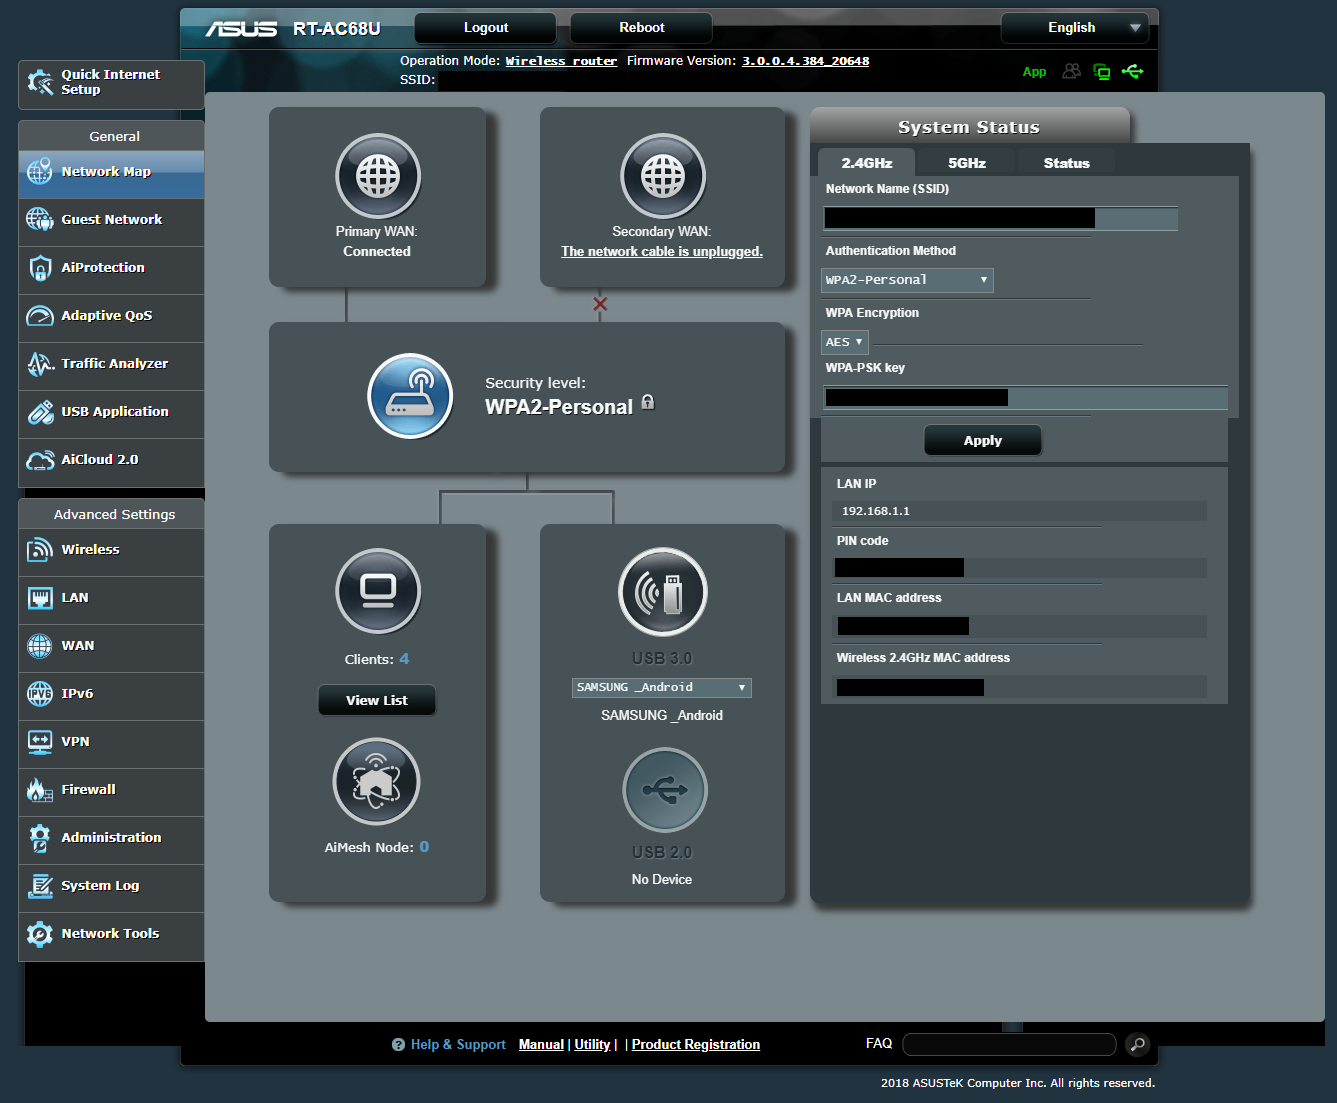Click the Guest Network status icon in header
The width and height of the screenshot is (1337, 1103).
[x=1071, y=72]
